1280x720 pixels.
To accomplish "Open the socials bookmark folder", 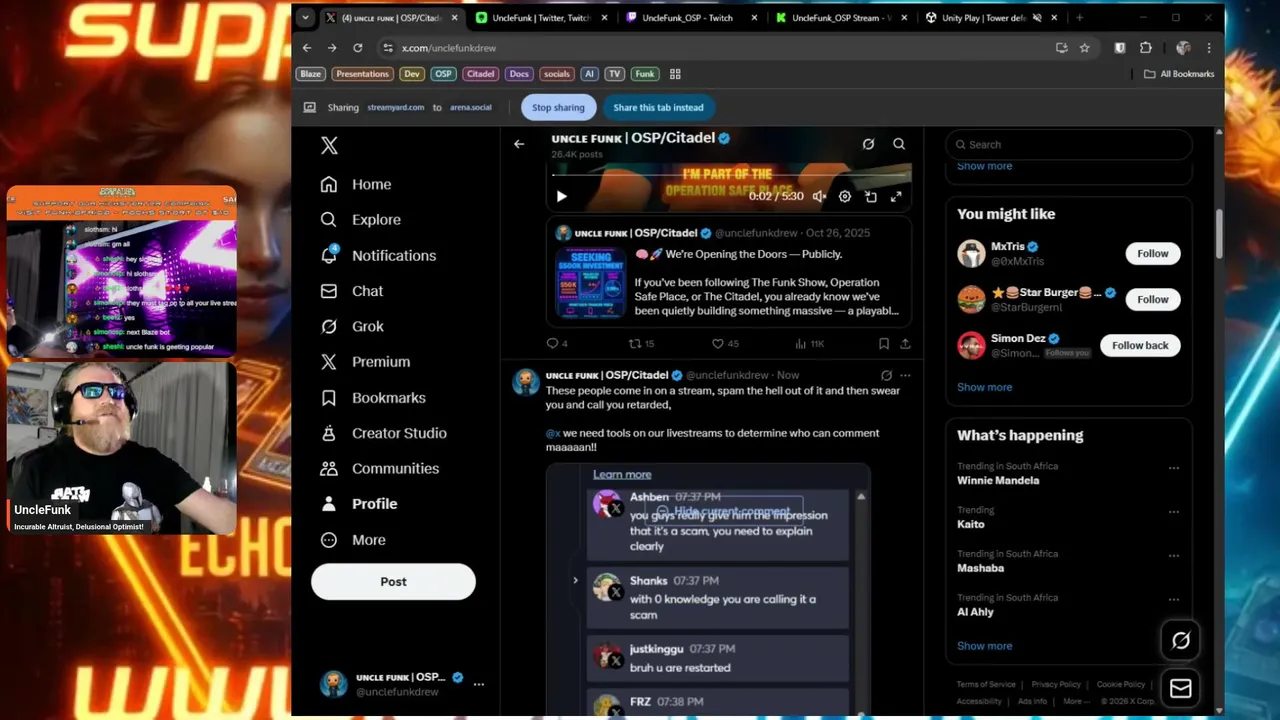I will coord(556,74).
